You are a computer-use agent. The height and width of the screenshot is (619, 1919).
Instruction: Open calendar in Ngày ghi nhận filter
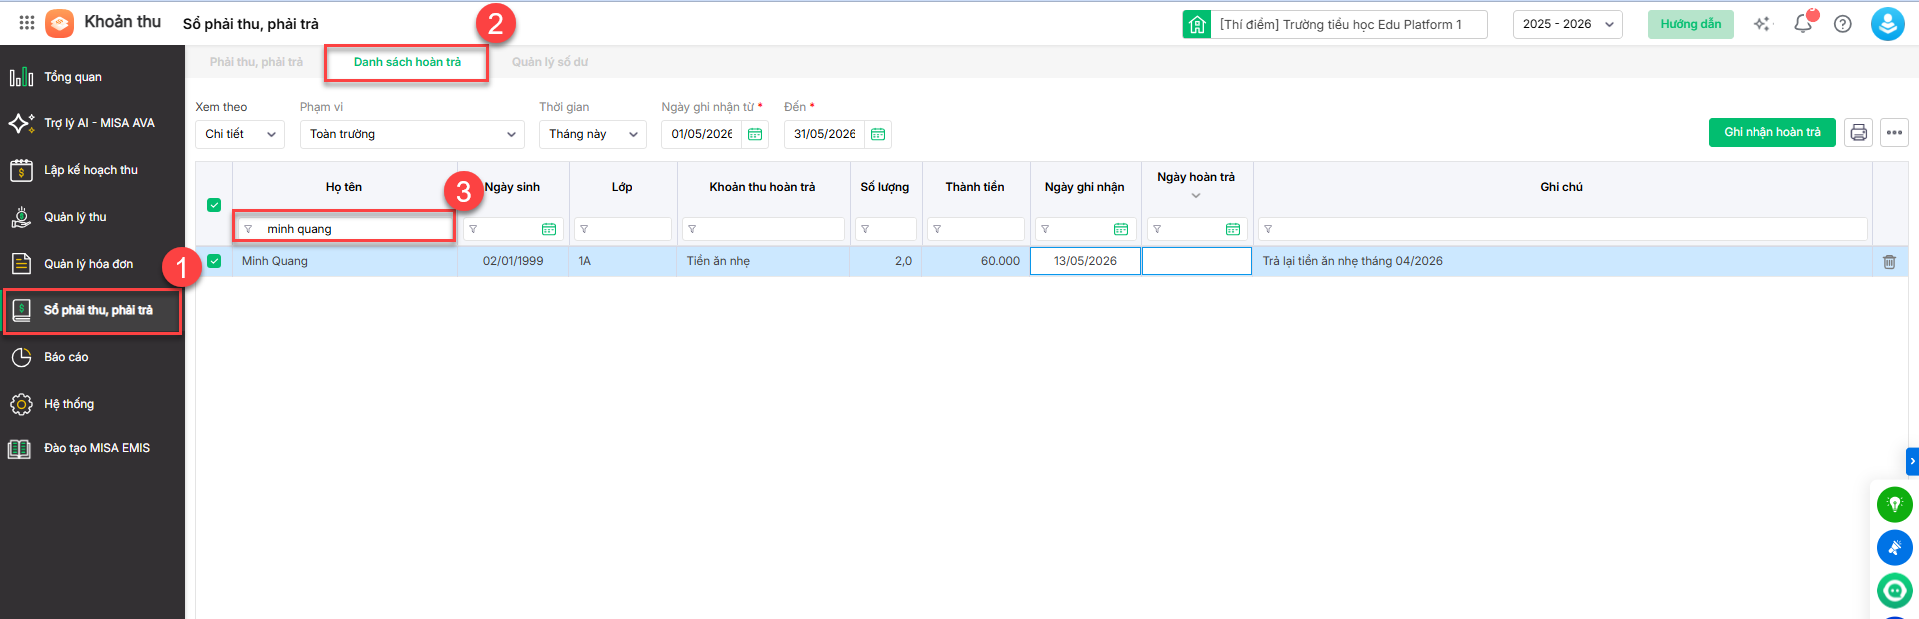pos(1121,229)
